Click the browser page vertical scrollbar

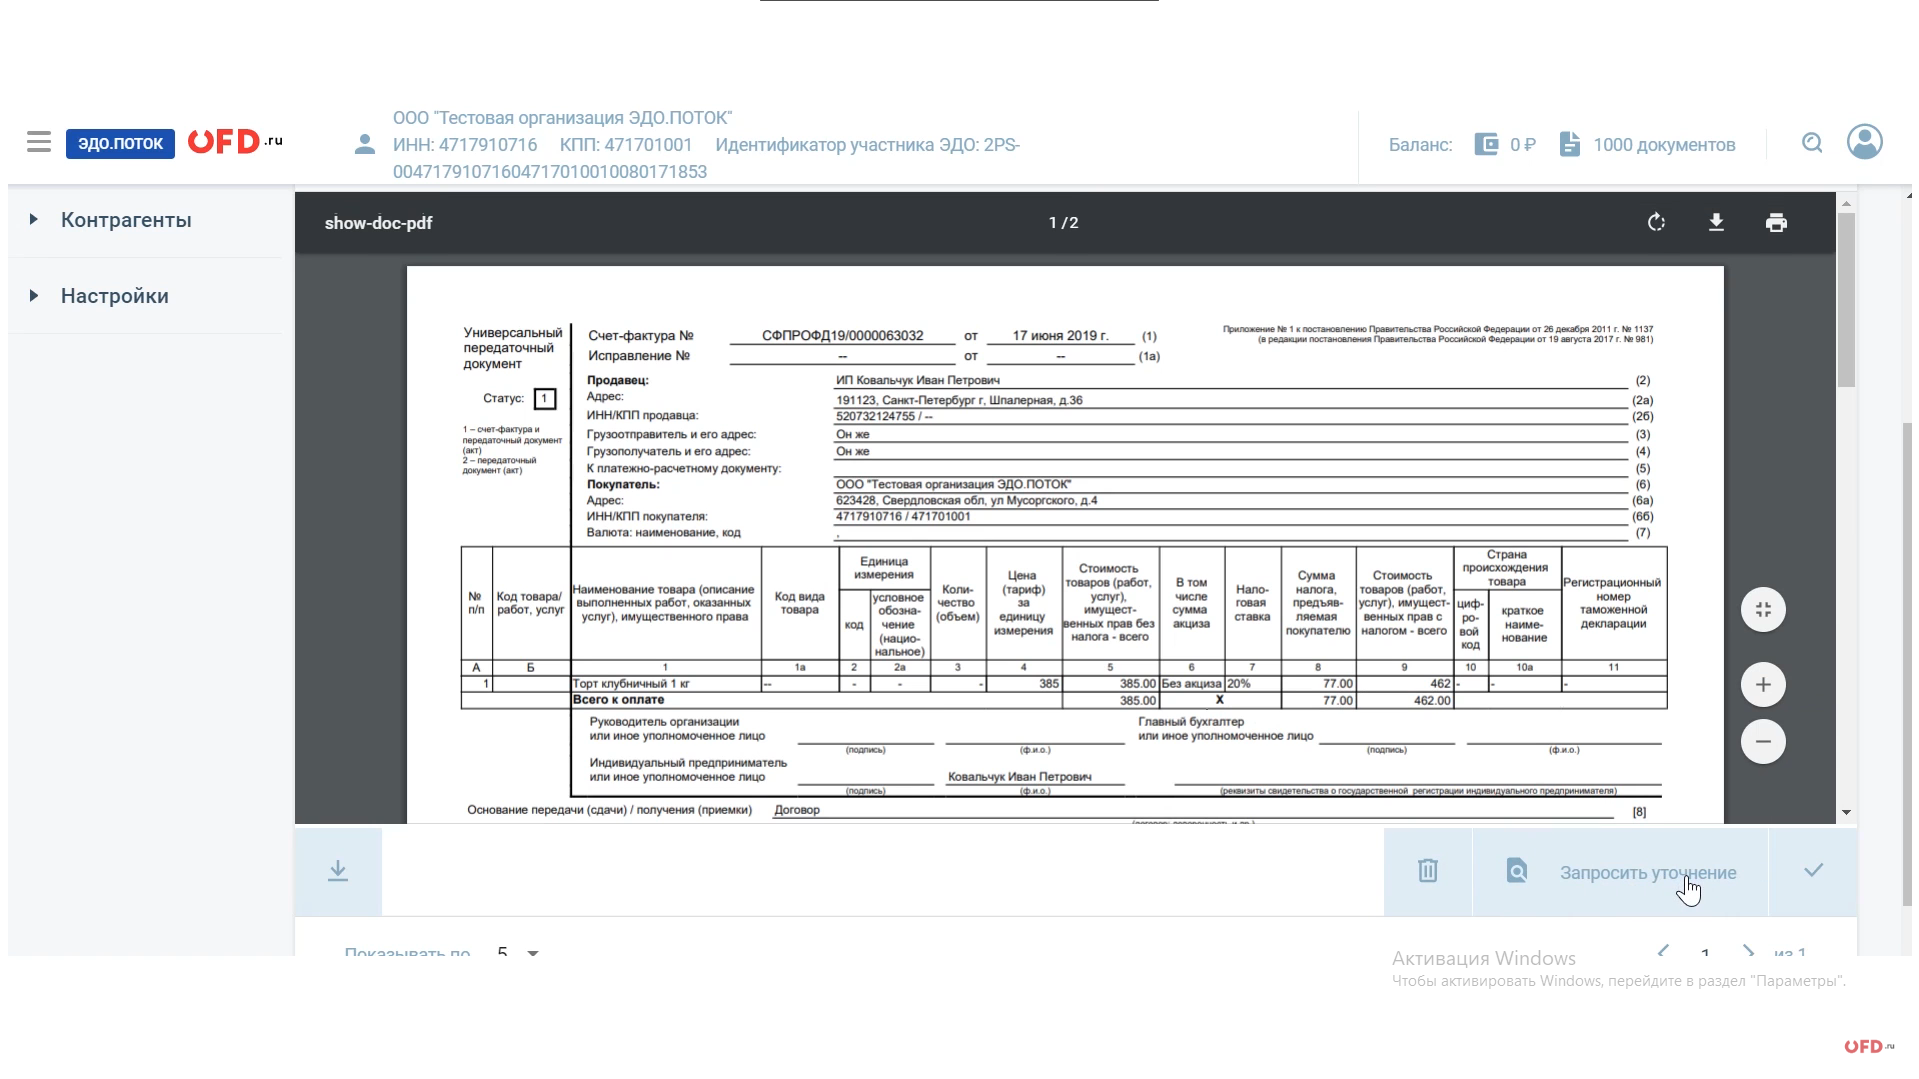coord(1907,665)
